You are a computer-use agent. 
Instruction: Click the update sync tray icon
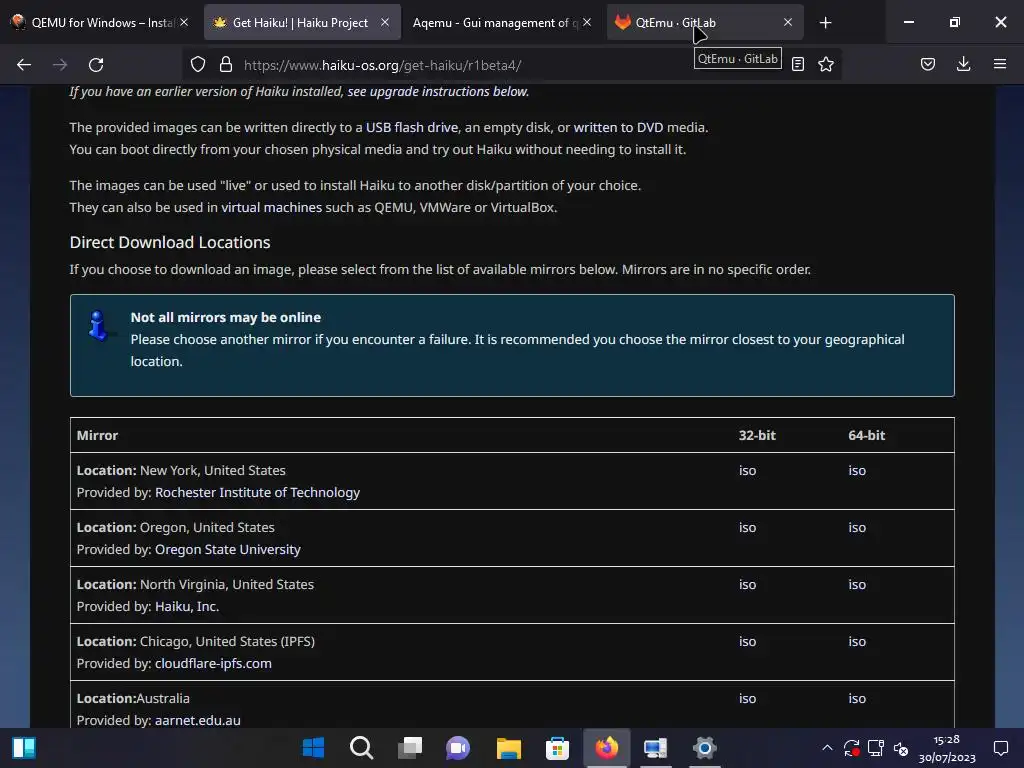tap(851, 748)
